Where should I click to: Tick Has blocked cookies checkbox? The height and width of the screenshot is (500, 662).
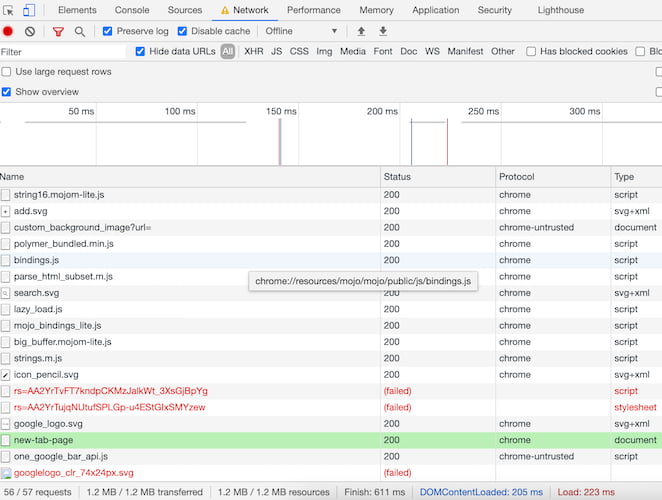coord(531,52)
